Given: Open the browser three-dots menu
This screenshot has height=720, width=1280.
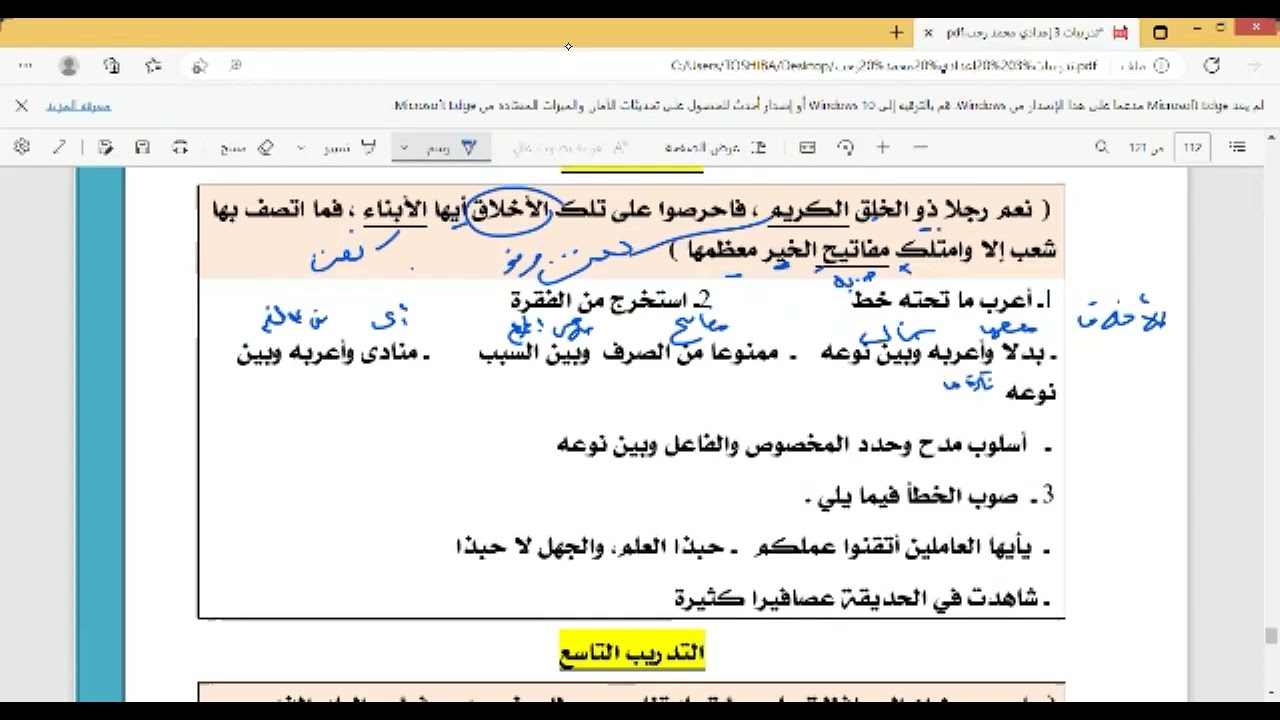Looking at the screenshot, I should (x=25, y=66).
